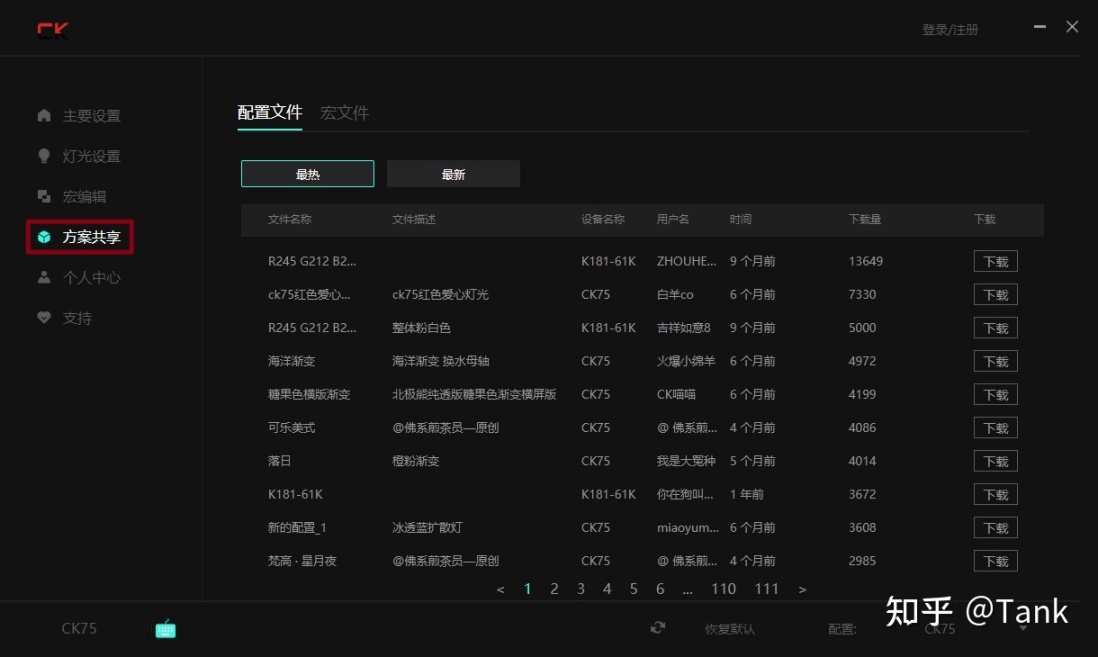Select the 灯光设置 bulb icon
This screenshot has width=1098, height=657.
pos(44,155)
